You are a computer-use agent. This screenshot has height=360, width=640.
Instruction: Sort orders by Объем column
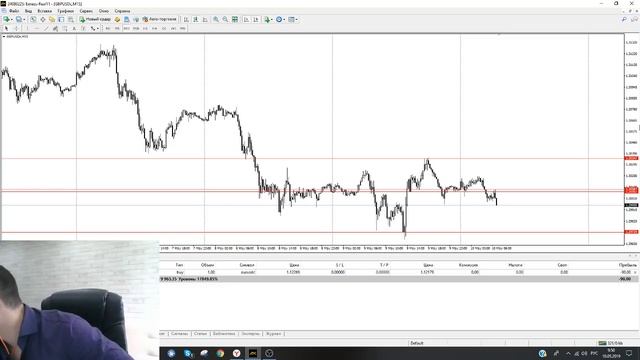pyautogui.click(x=207, y=265)
